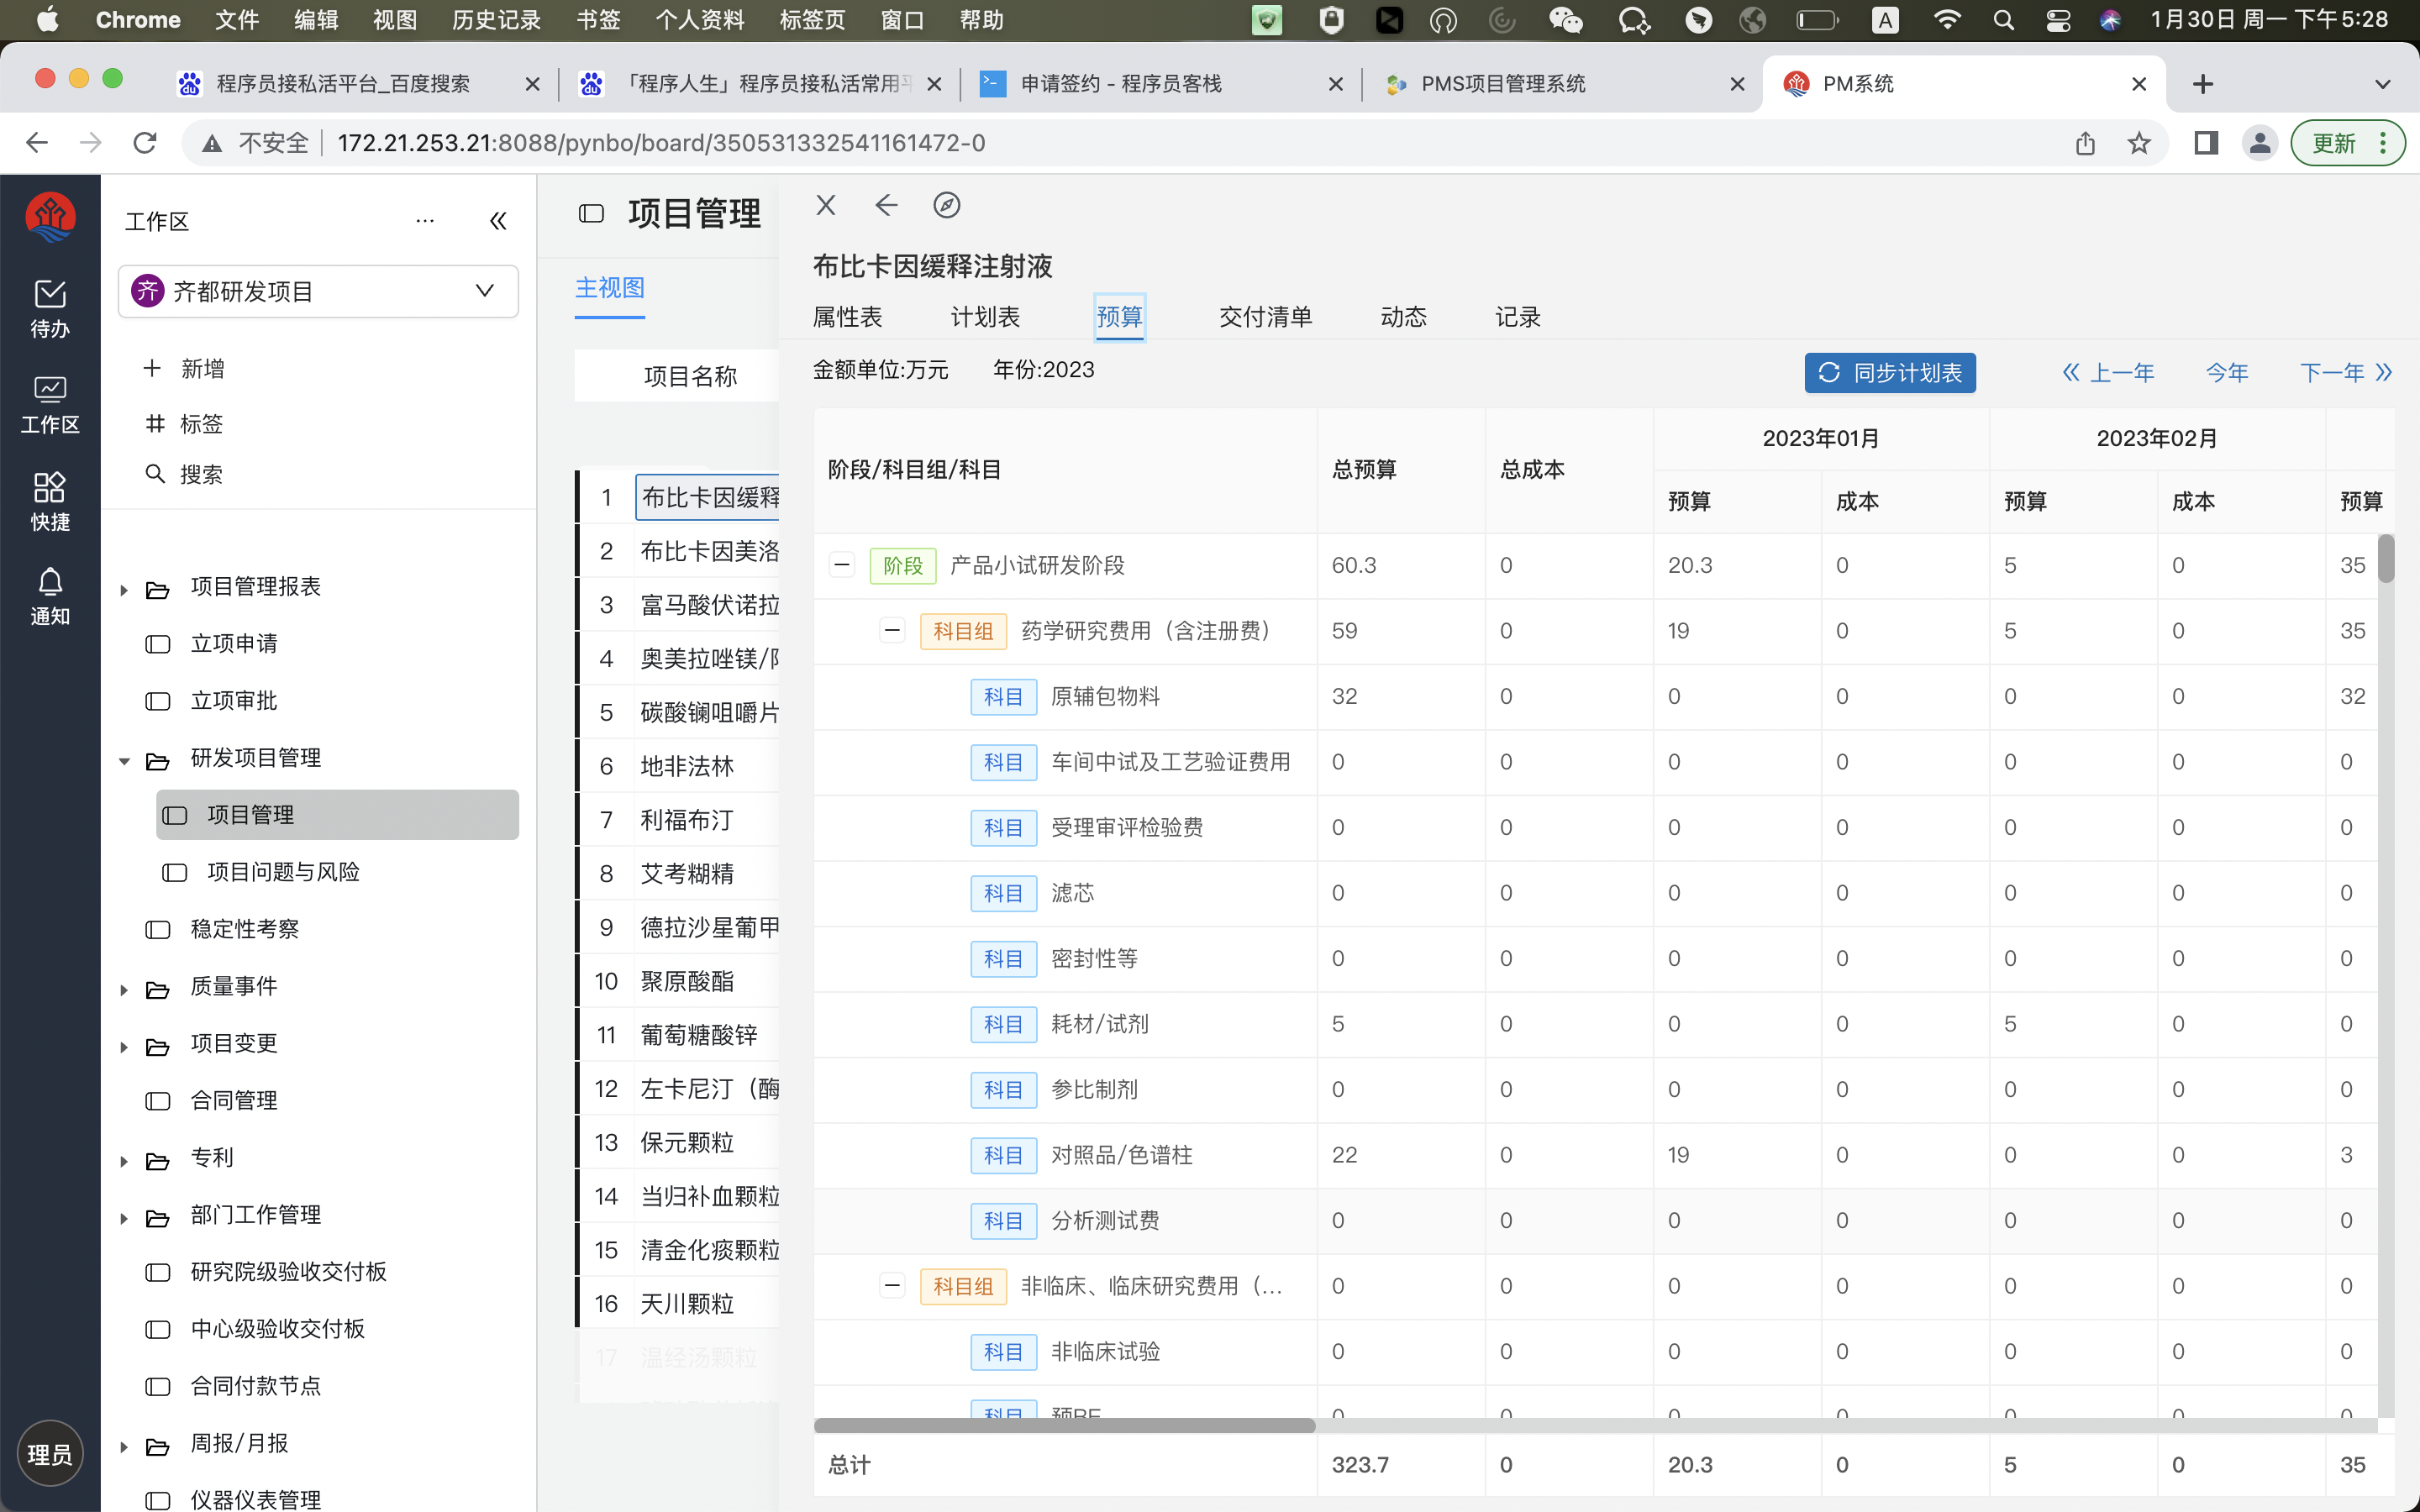Open Spotlight search in menu bar

(2003, 20)
